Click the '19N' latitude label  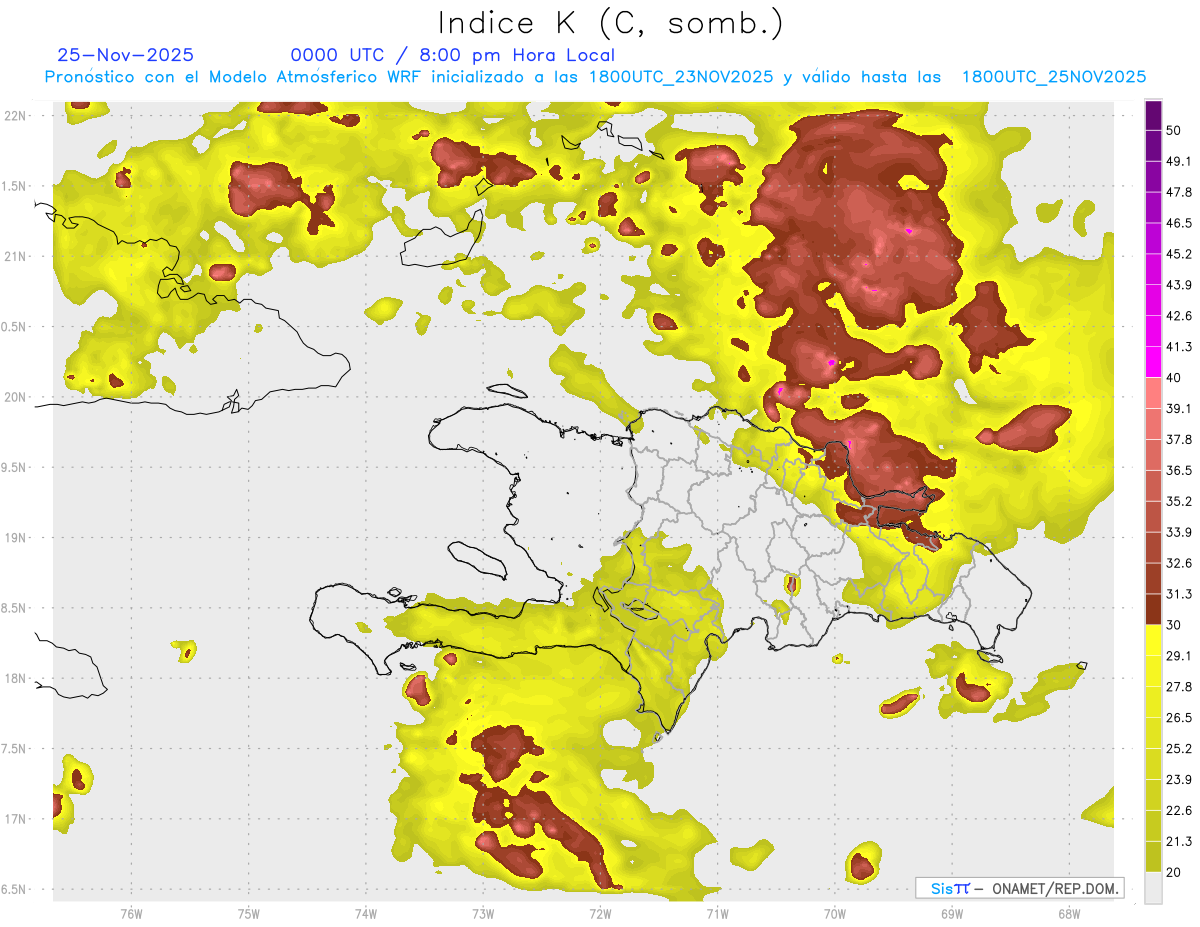point(16,538)
